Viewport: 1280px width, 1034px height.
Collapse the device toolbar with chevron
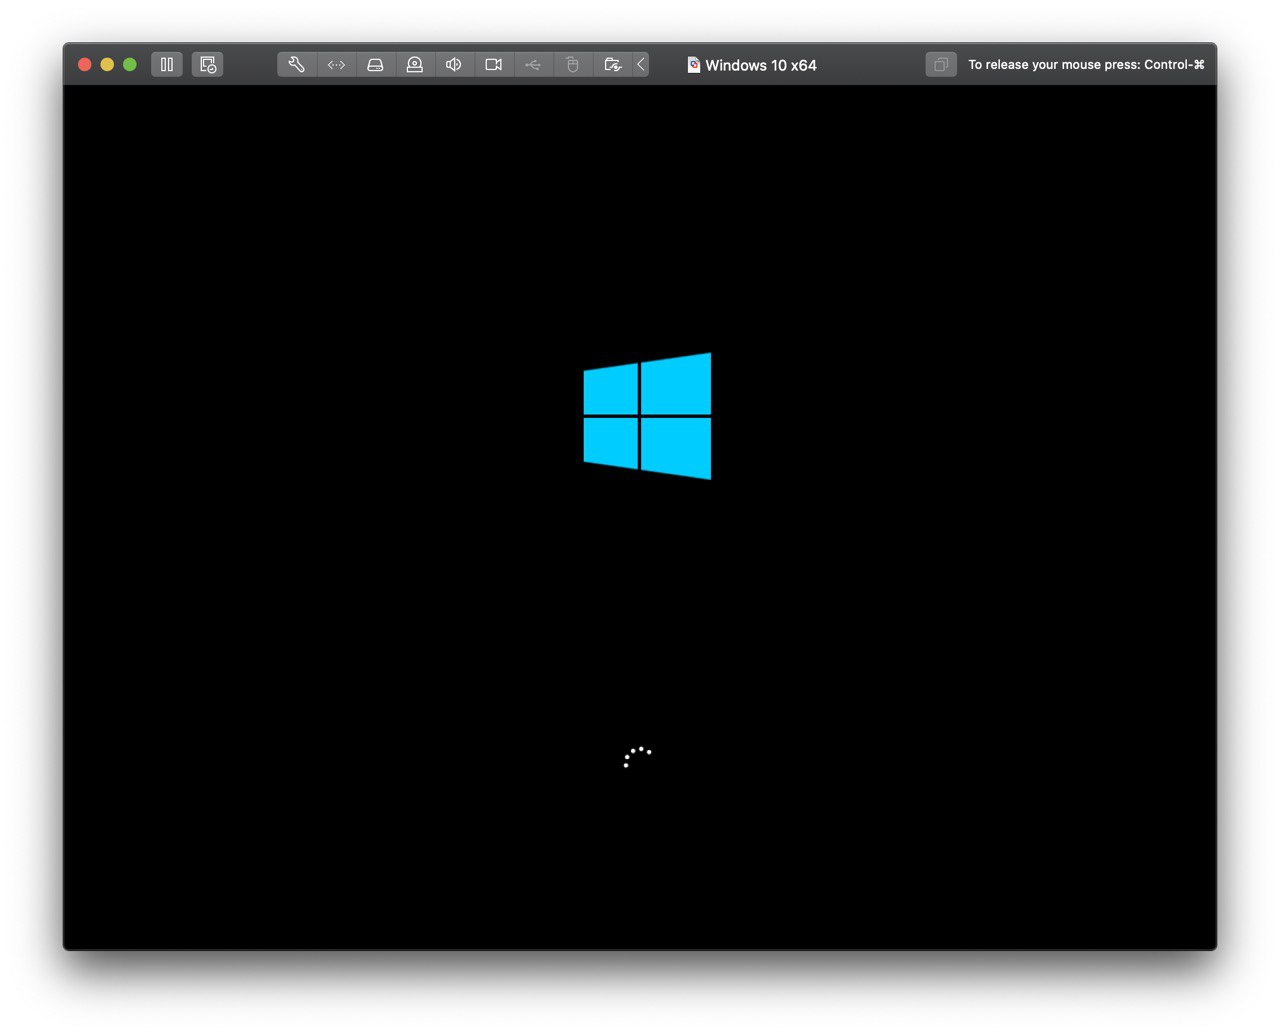[641, 65]
